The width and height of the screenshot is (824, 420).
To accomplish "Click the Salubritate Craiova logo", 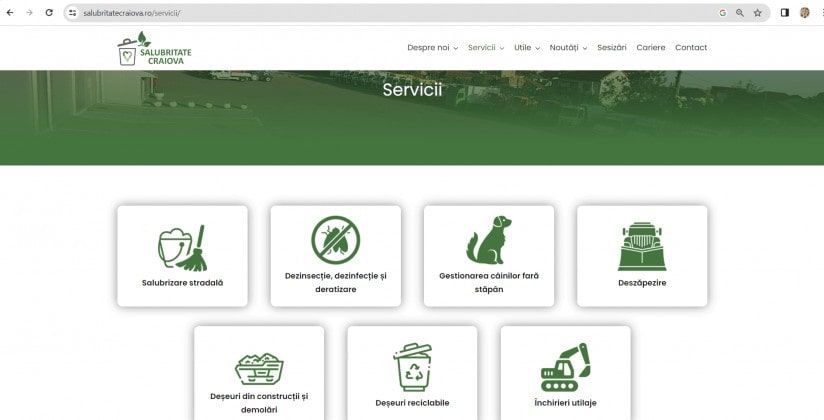I will 154,48.
